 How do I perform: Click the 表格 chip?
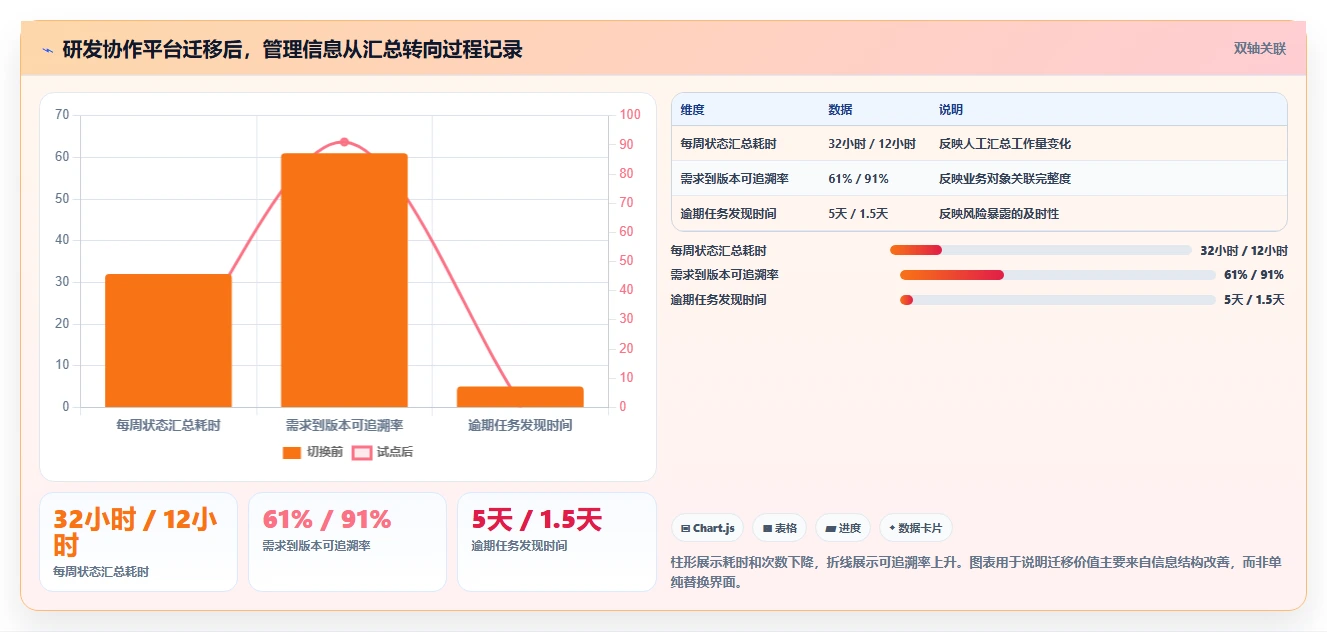click(780, 528)
